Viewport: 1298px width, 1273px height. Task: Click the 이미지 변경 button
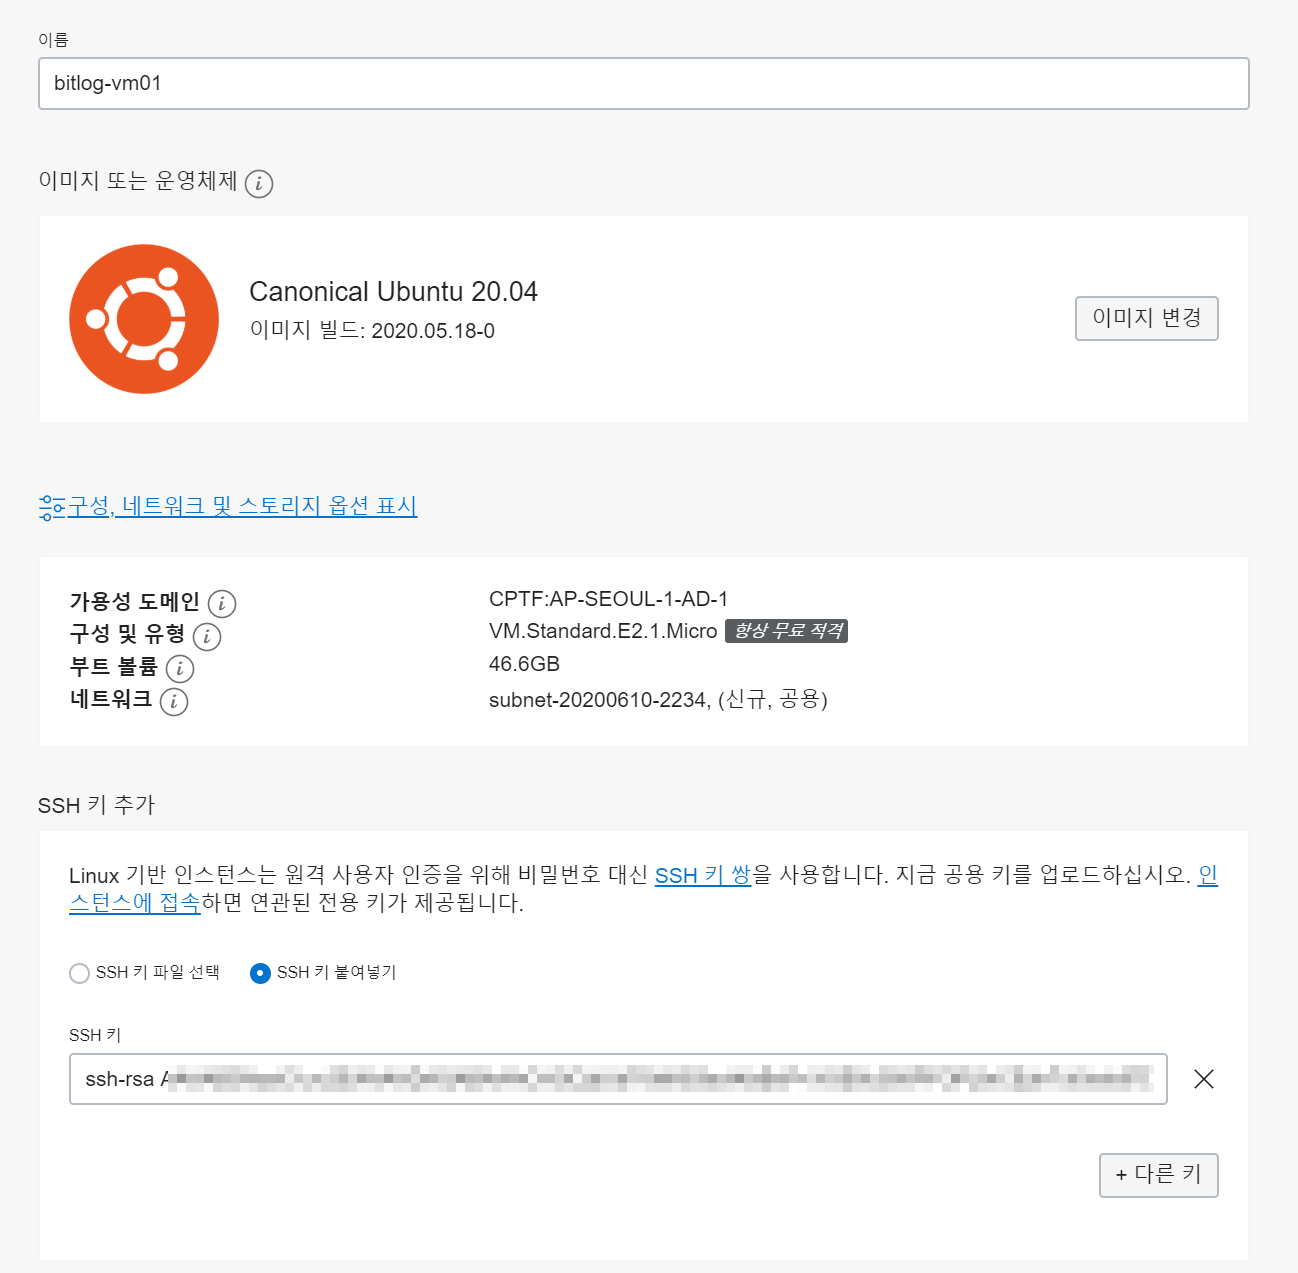pyautogui.click(x=1147, y=318)
